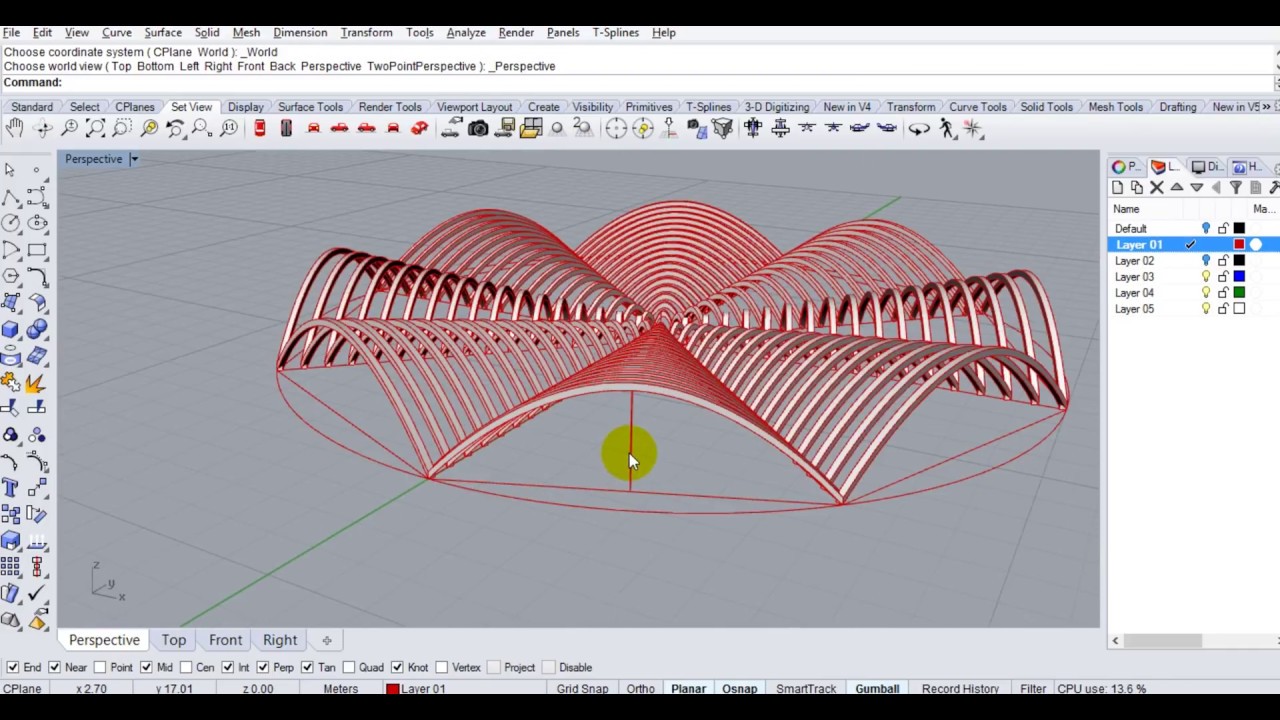Select the Box solid tool
This screenshot has height=720, width=1280.
click(10, 329)
